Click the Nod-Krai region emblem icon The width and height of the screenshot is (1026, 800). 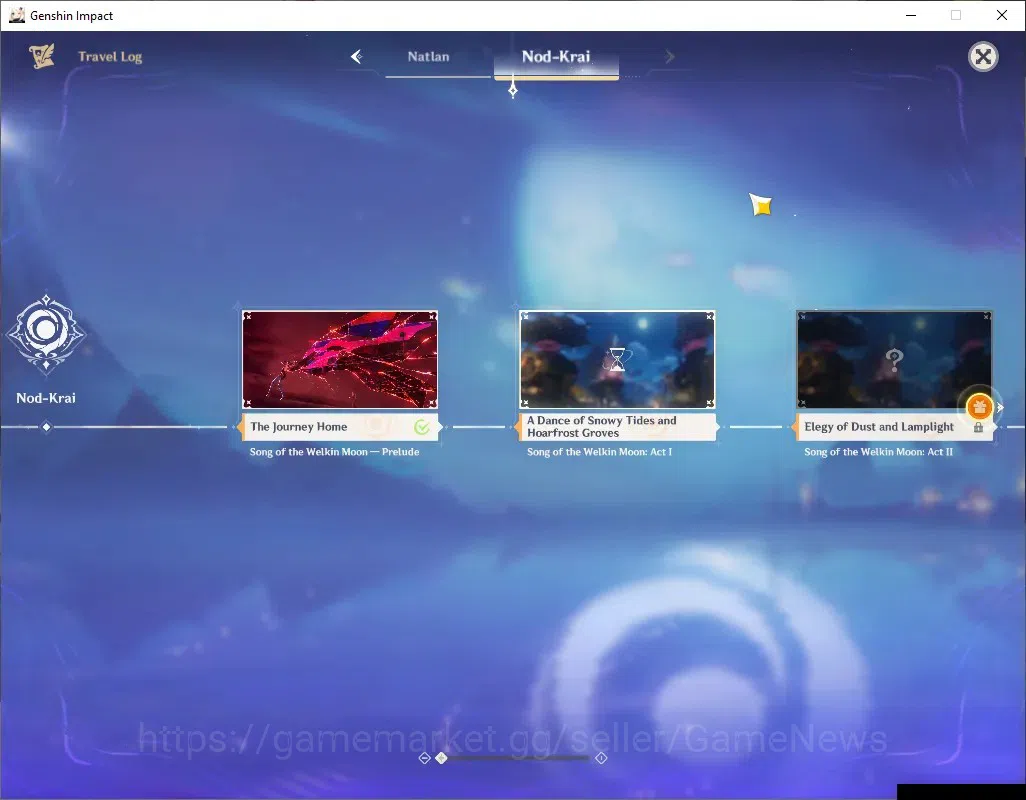[x=46, y=334]
